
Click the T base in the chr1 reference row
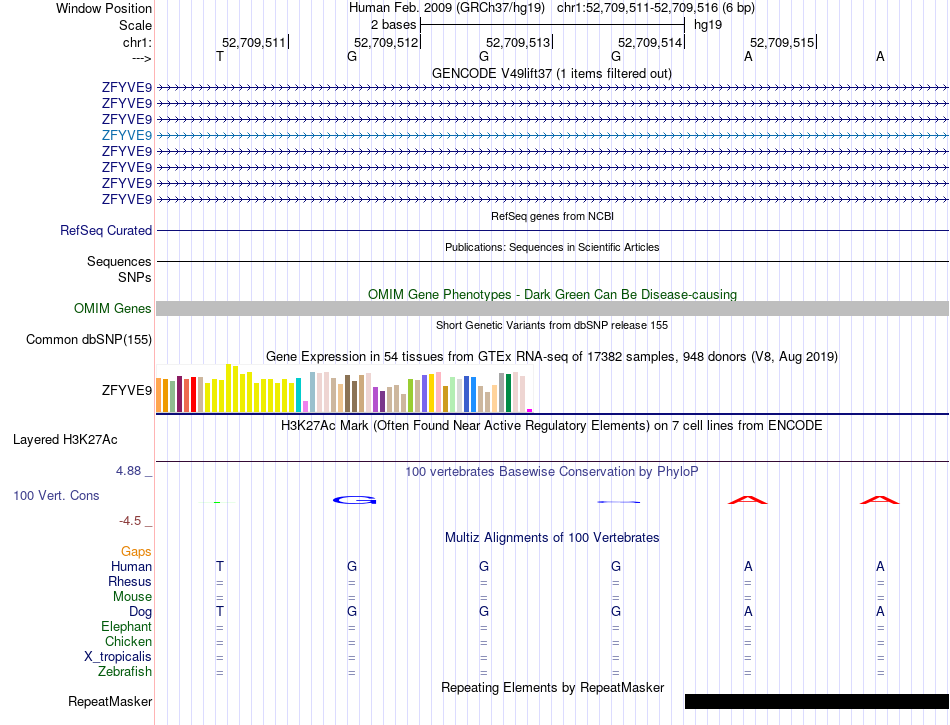tap(220, 56)
